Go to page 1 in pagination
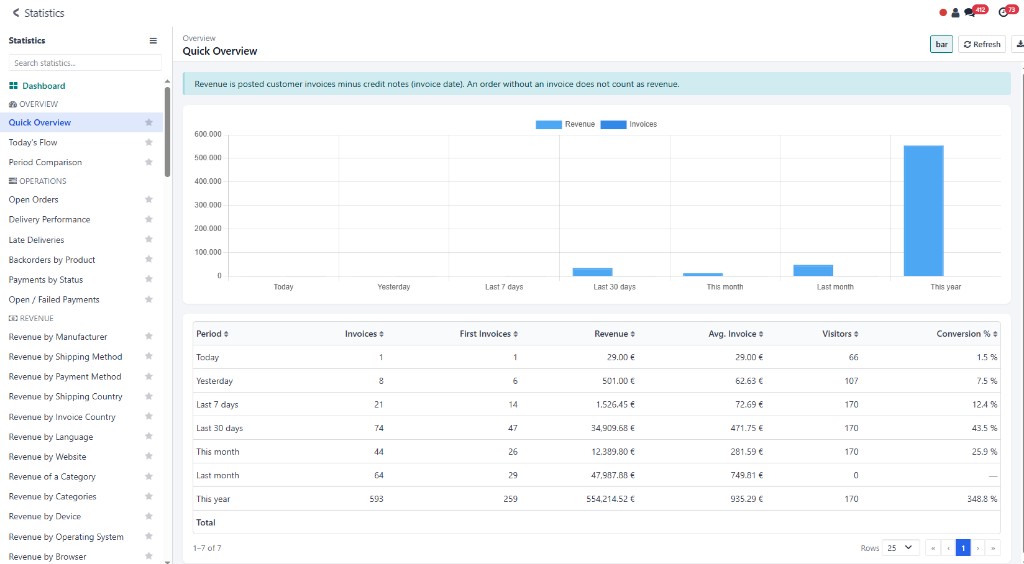 (963, 548)
